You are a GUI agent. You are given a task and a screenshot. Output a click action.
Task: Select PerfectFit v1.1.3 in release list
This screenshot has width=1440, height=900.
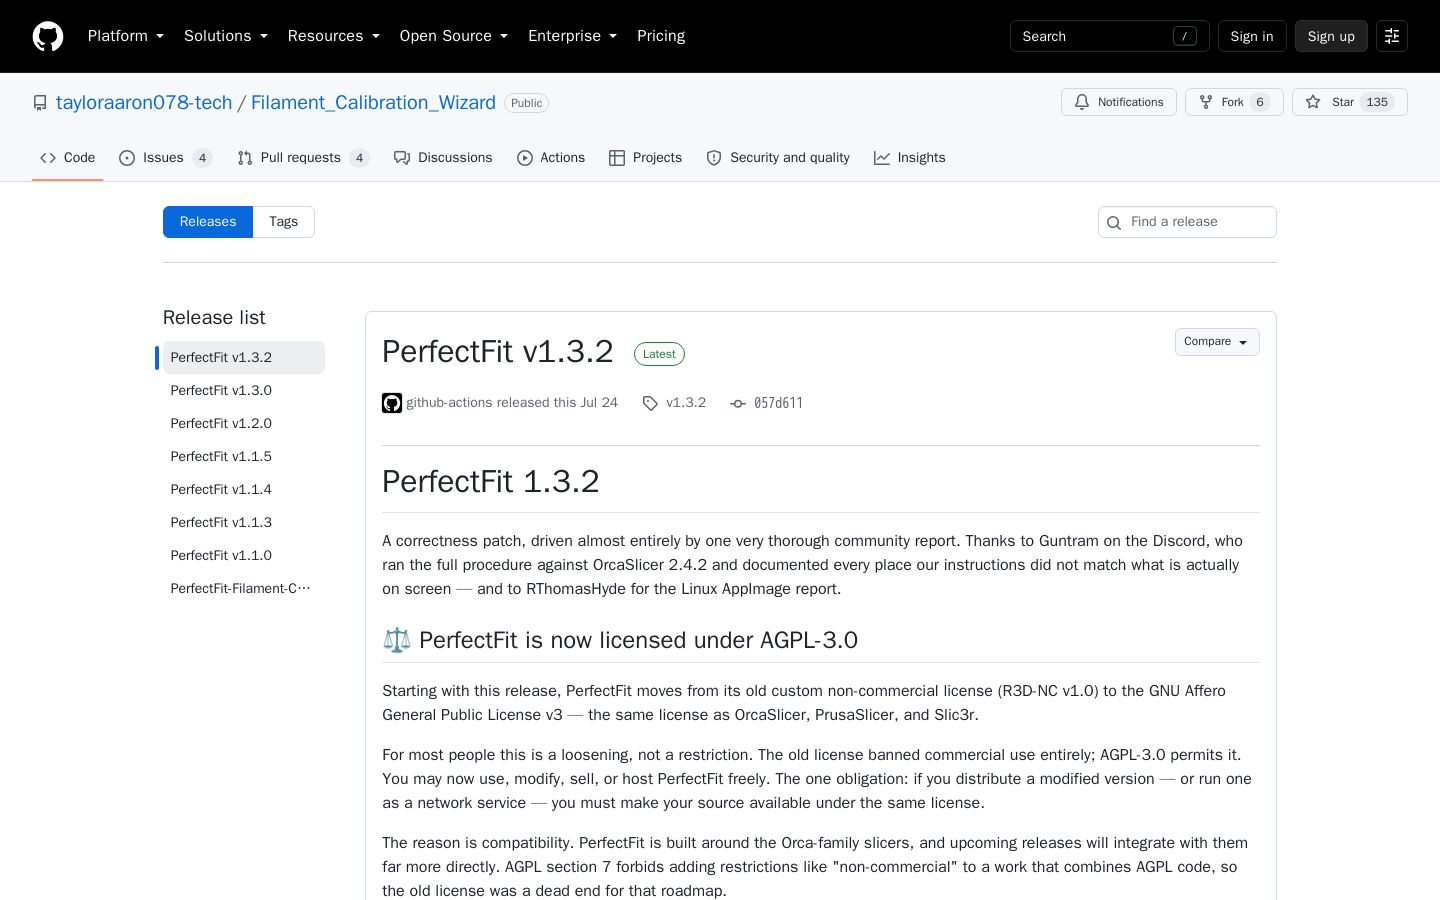click(244, 522)
